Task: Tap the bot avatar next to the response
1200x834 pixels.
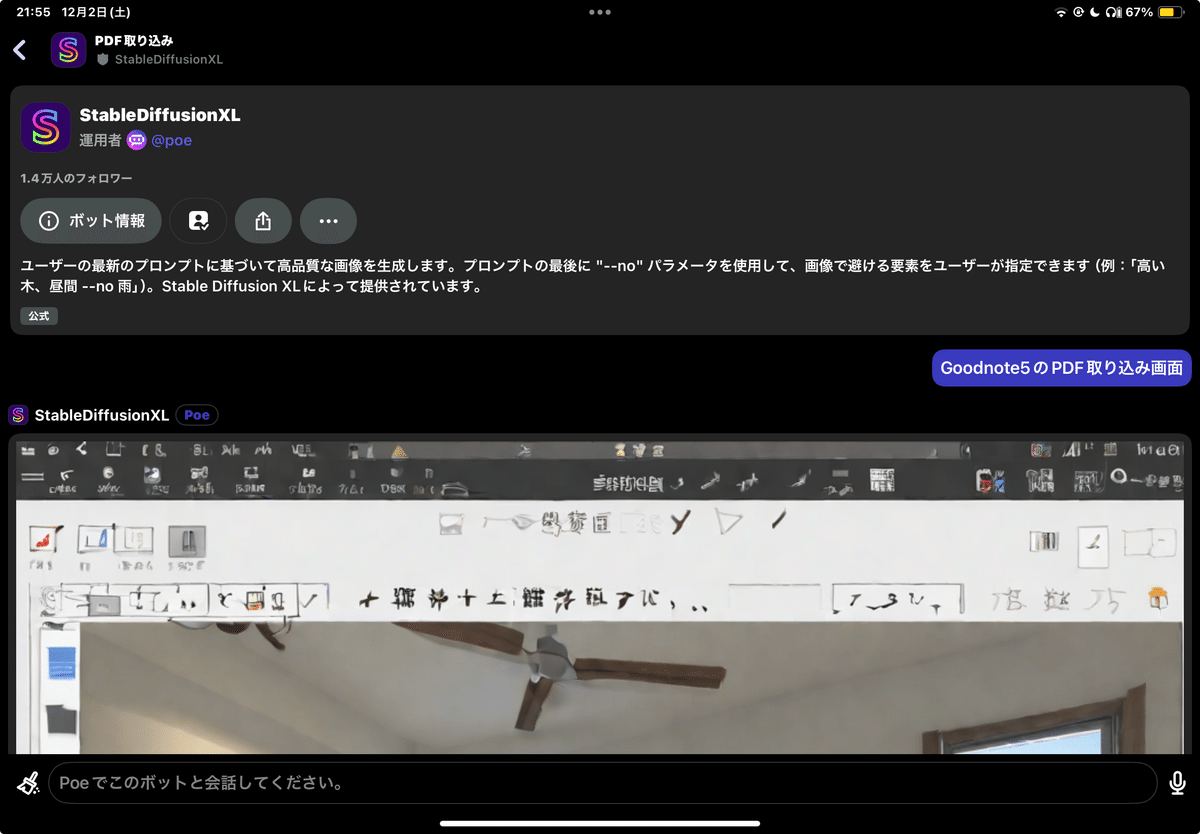Action: 16,414
